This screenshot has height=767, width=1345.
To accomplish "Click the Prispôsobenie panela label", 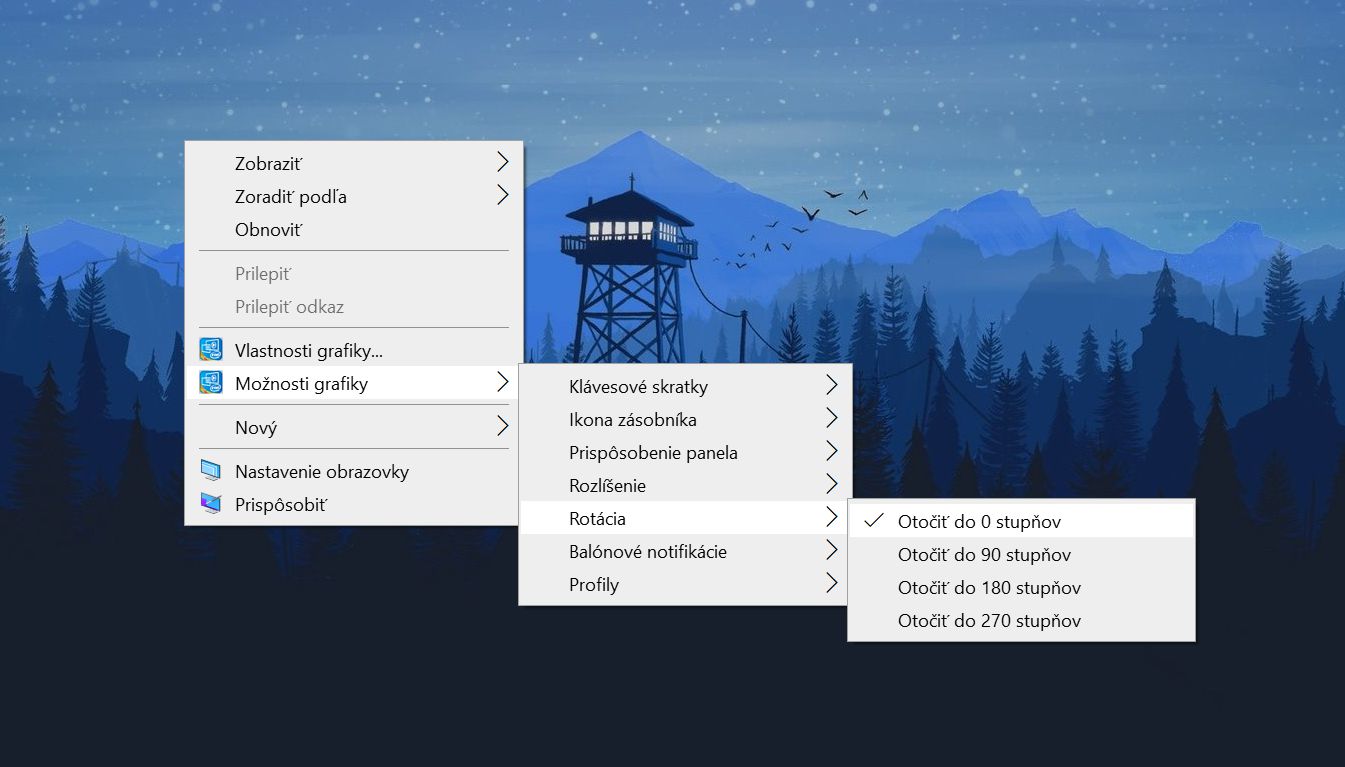I will [653, 453].
